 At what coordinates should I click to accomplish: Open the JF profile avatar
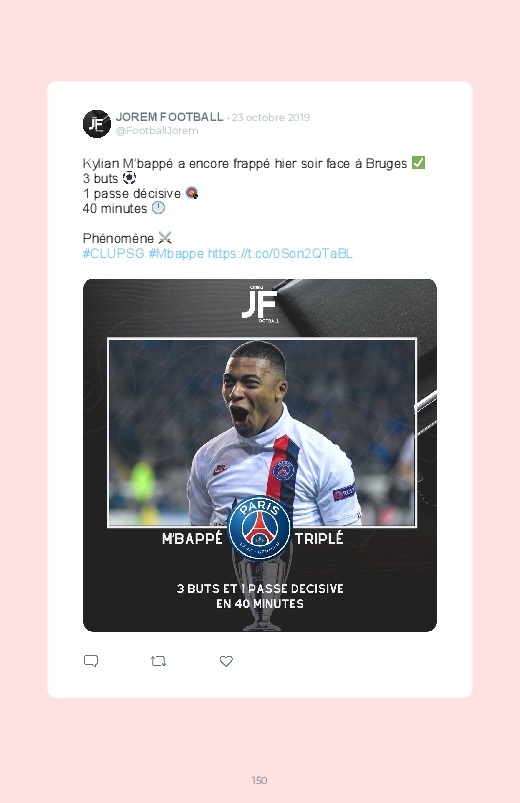(97, 123)
